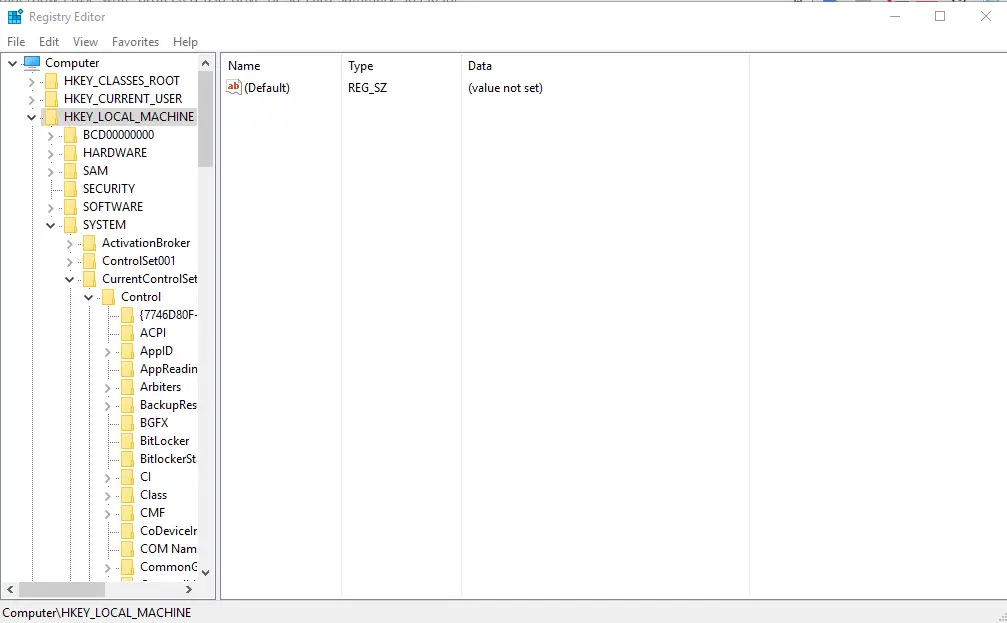This screenshot has height=623, width=1007.
Task: Click the SAM folder icon
Action: point(71,171)
